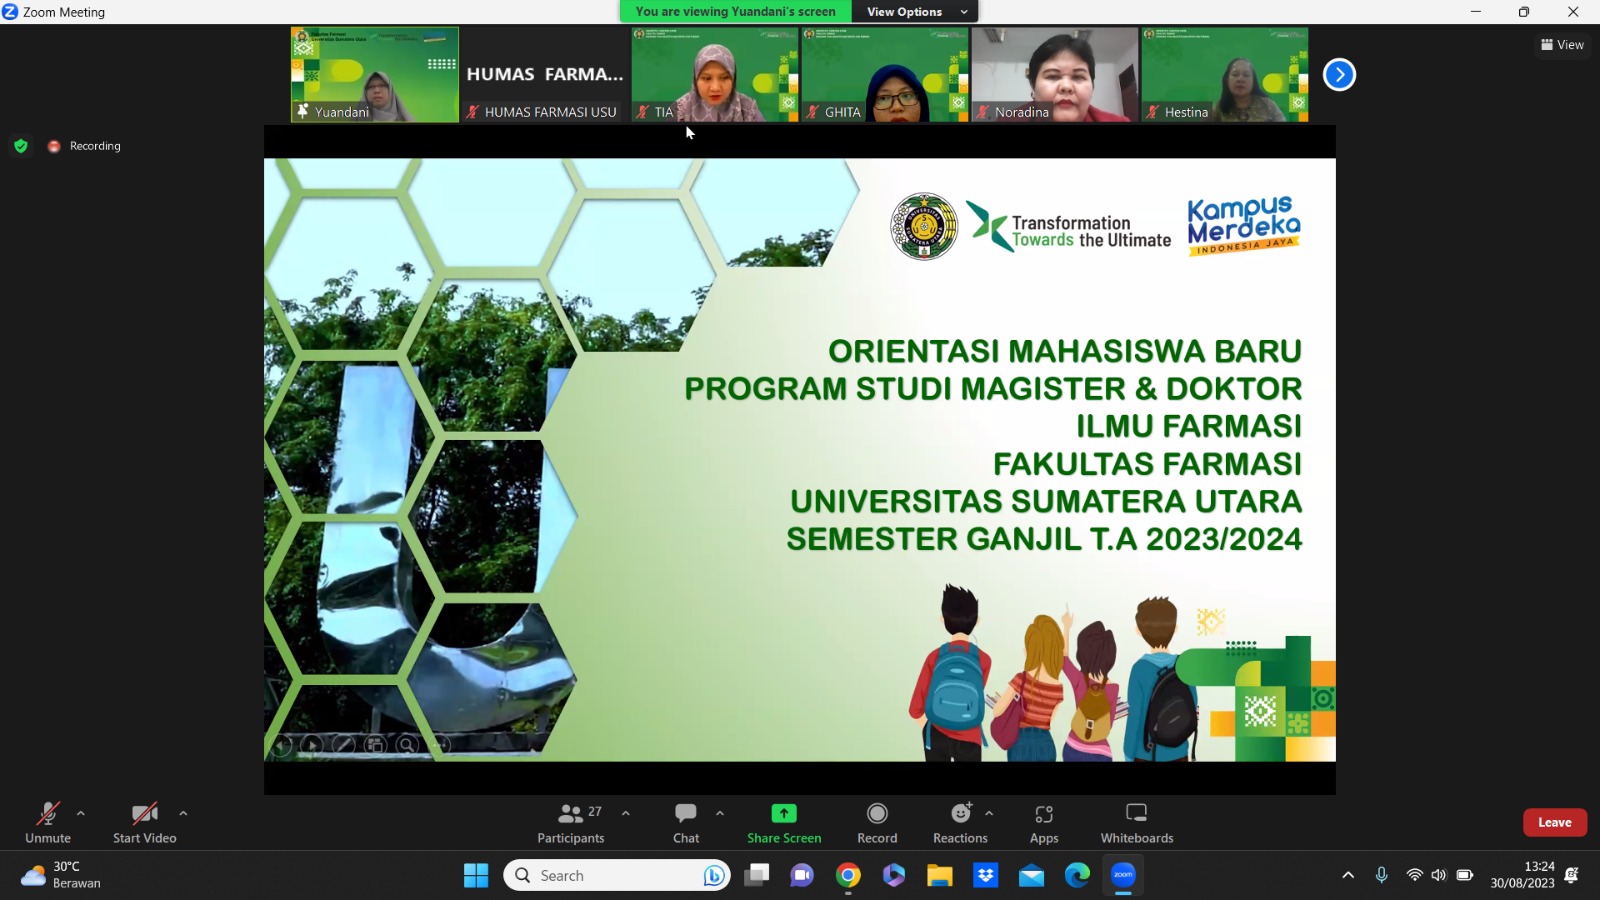This screenshot has width=1600, height=900.
Task: Select HUMAS FARMASI USU participant tile
Action: (545, 75)
